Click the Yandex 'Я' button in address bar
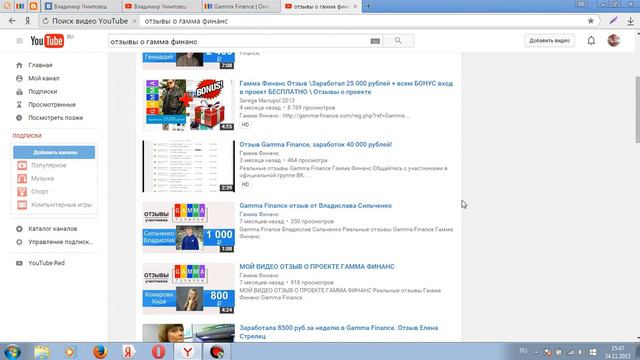This screenshot has width=640, height=360. coord(27,21)
